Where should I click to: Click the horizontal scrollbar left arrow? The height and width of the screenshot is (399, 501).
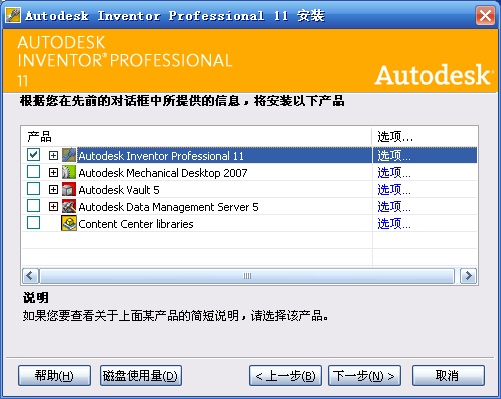[30, 276]
